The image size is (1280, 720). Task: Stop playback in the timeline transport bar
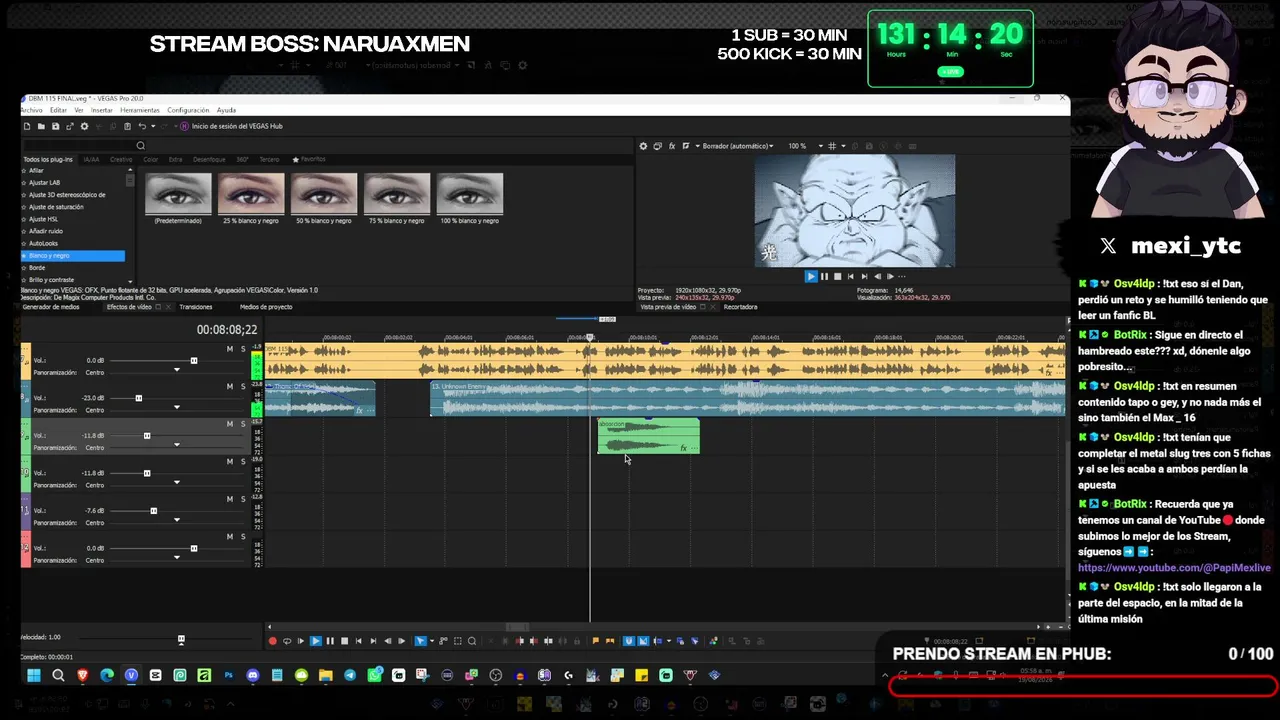point(344,641)
